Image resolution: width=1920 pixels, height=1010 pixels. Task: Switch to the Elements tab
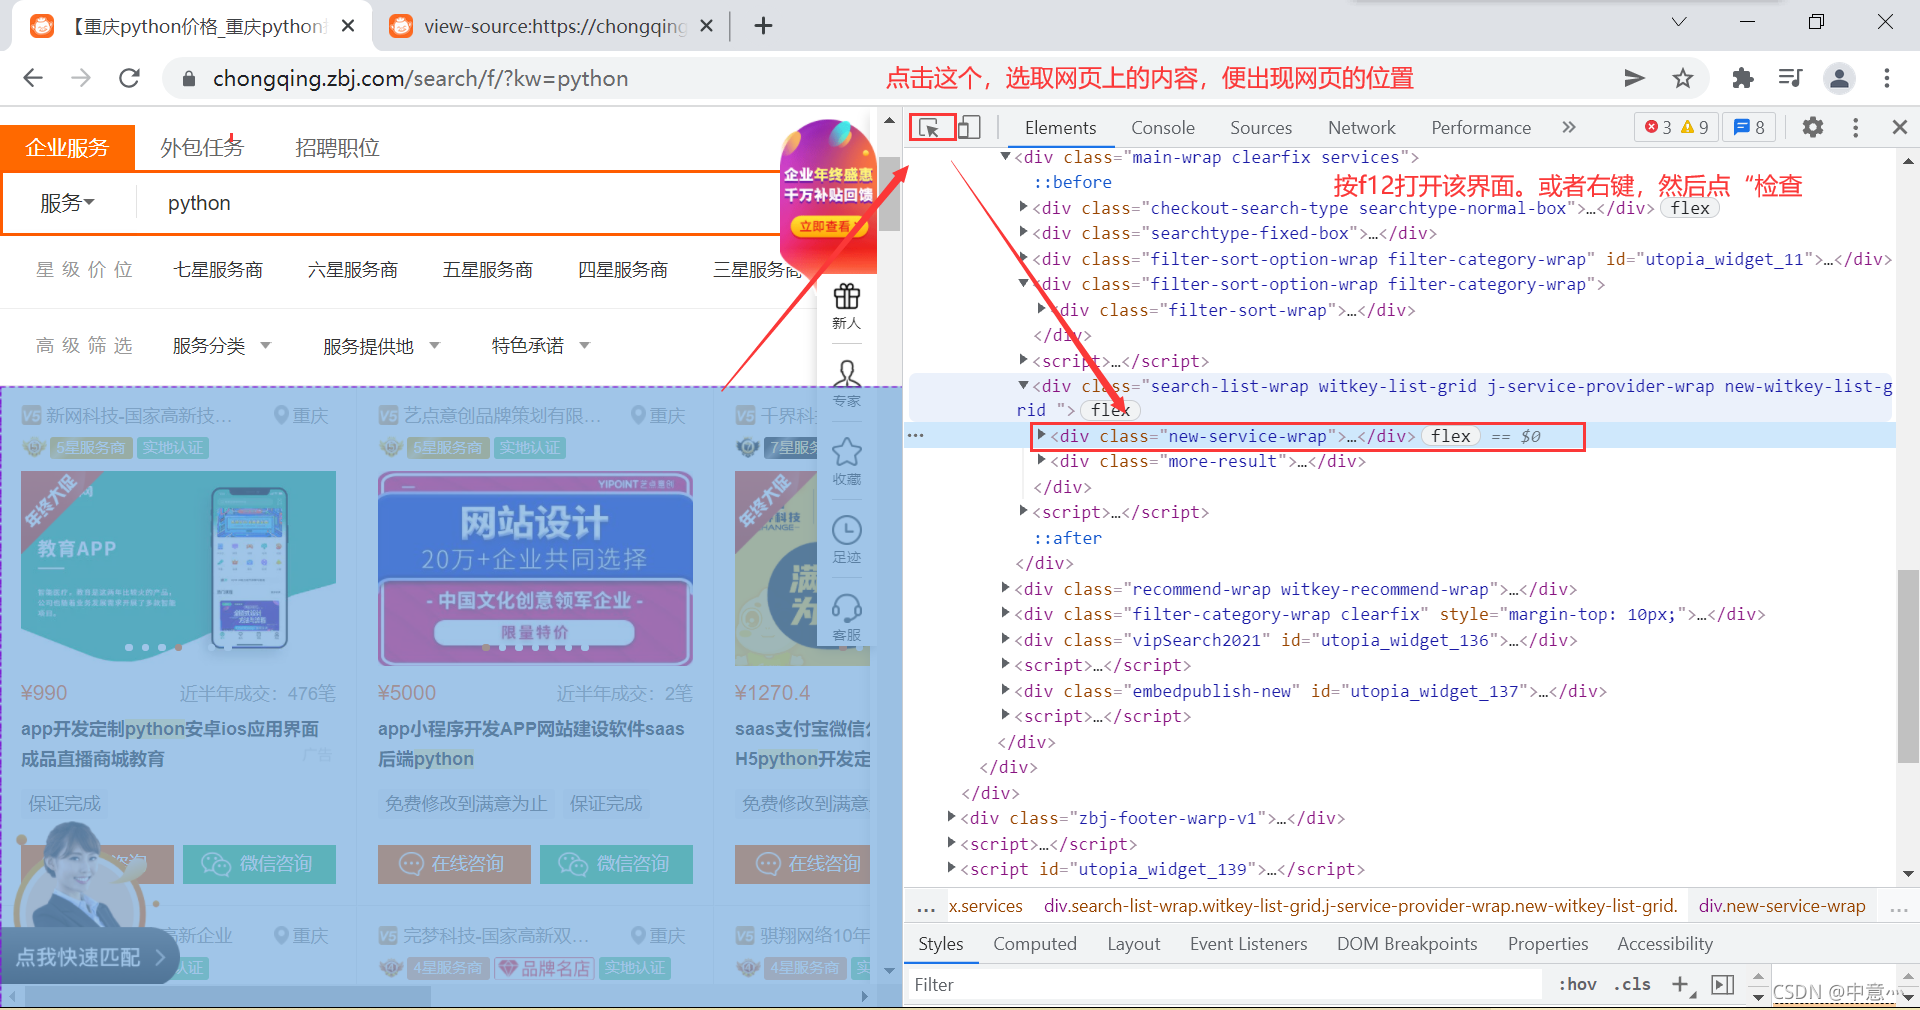(1060, 128)
